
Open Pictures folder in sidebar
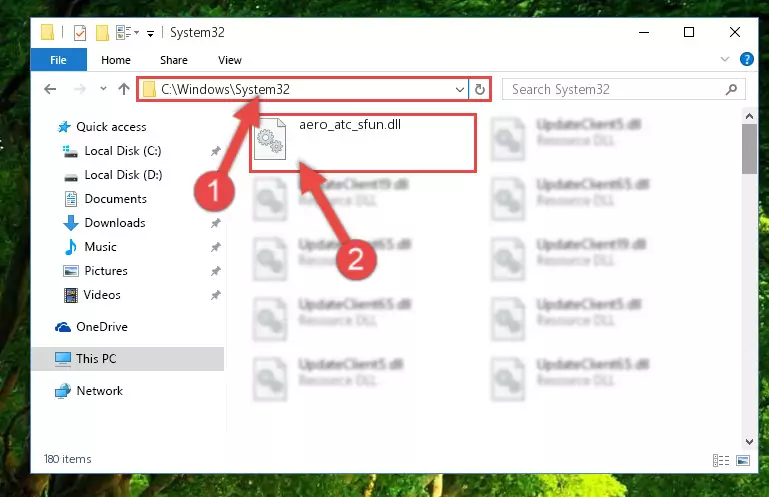coord(105,271)
